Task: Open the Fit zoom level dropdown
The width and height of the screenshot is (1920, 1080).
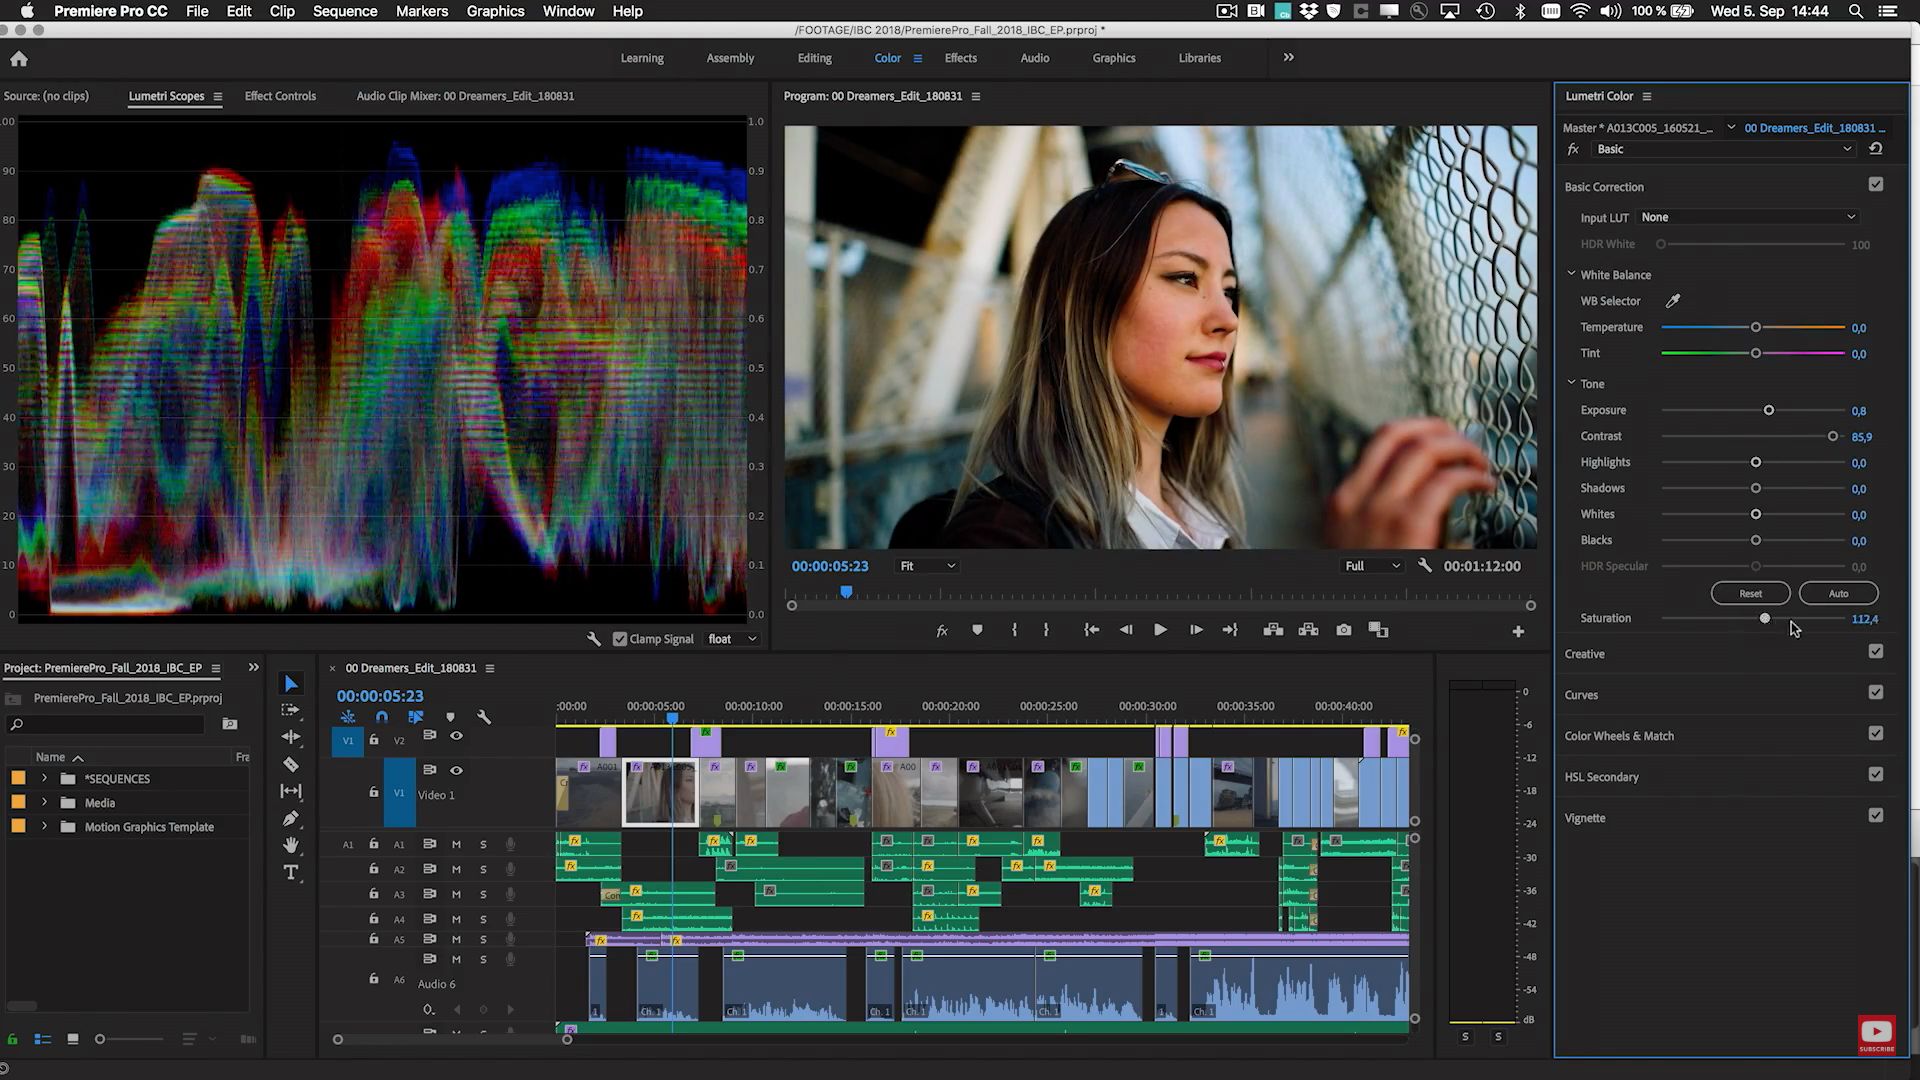Action: tap(927, 566)
